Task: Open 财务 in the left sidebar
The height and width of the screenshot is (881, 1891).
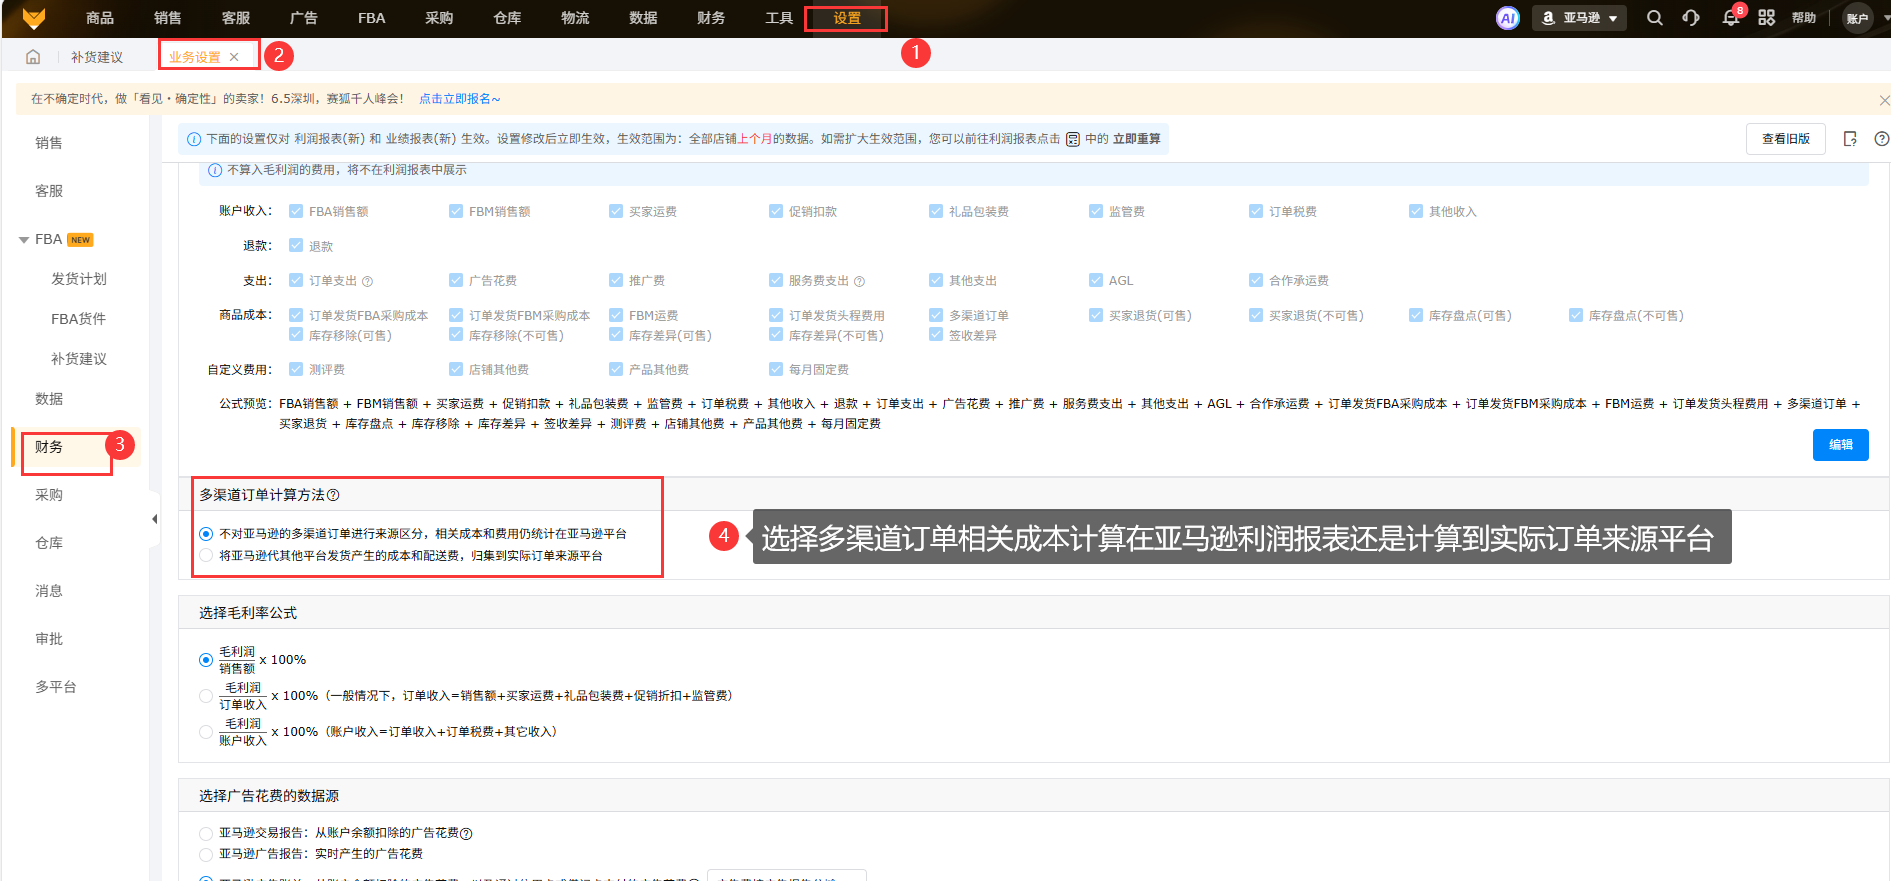Action: click(49, 447)
